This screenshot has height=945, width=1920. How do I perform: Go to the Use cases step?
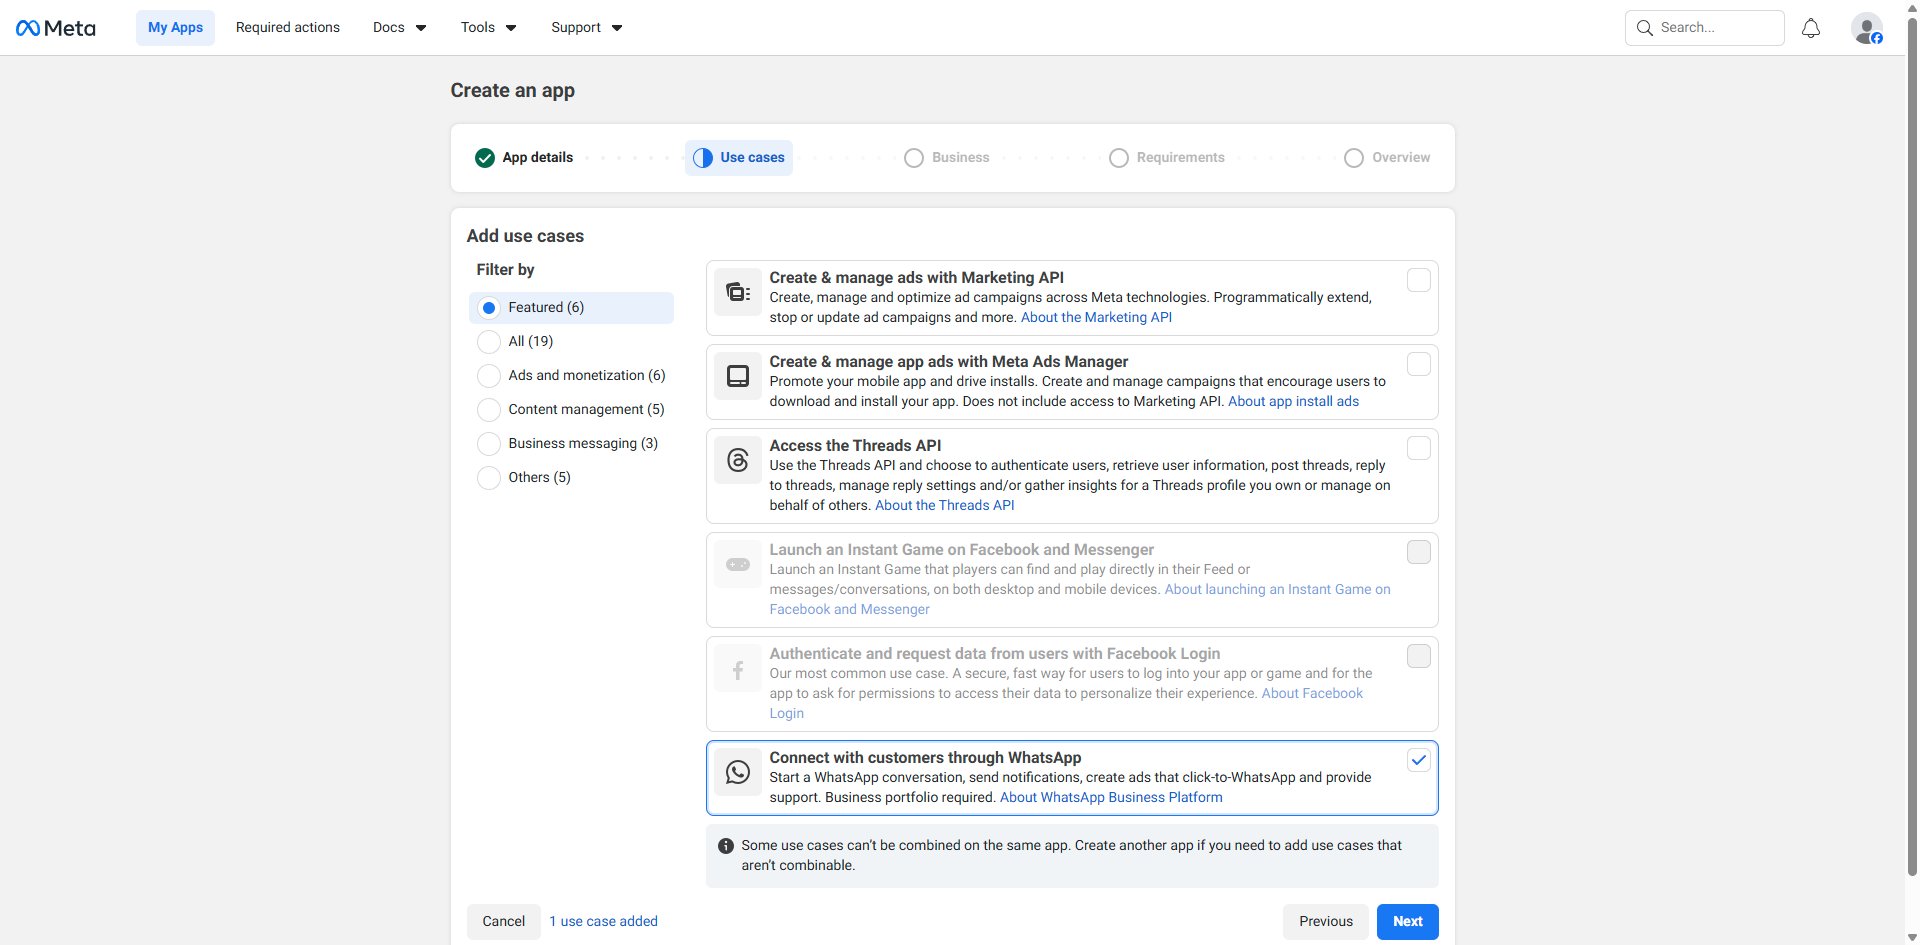(x=739, y=158)
